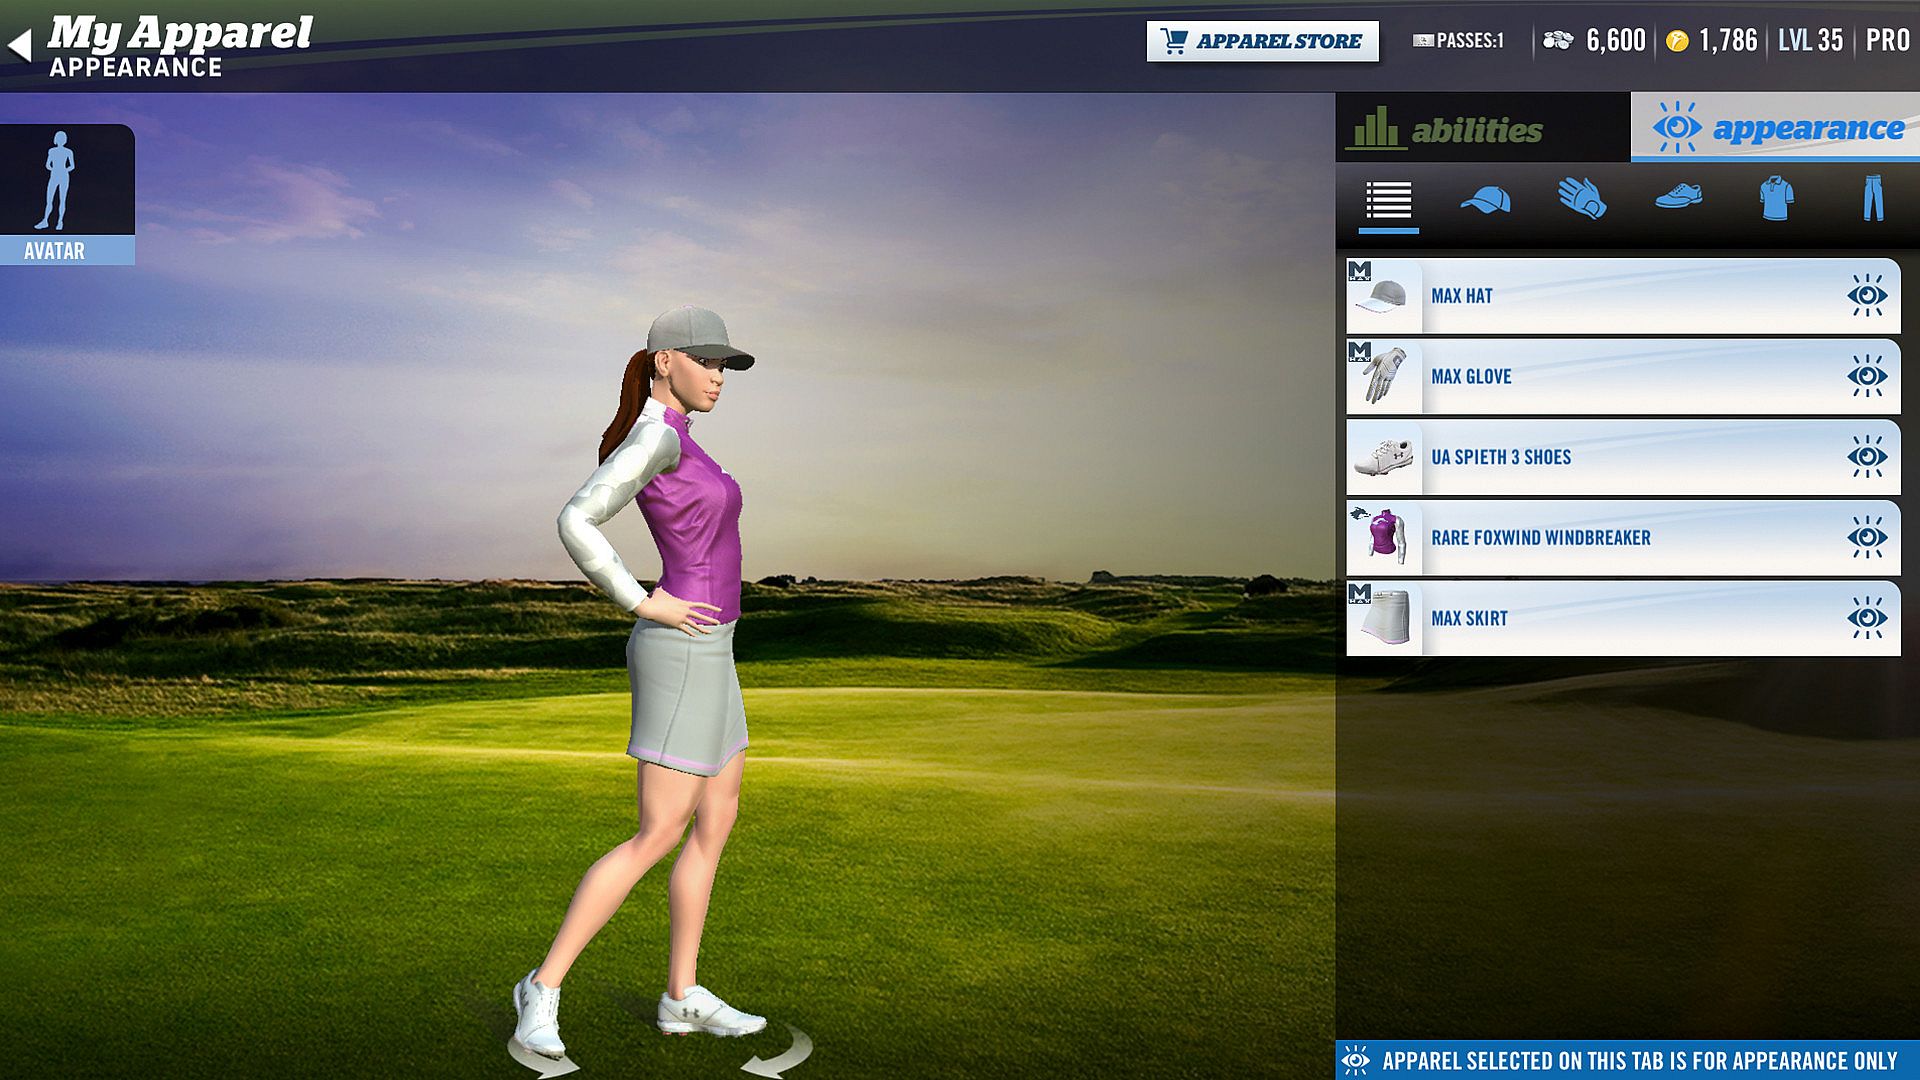Select the shirt category icon
The height and width of the screenshot is (1080, 1920).
click(1776, 198)
